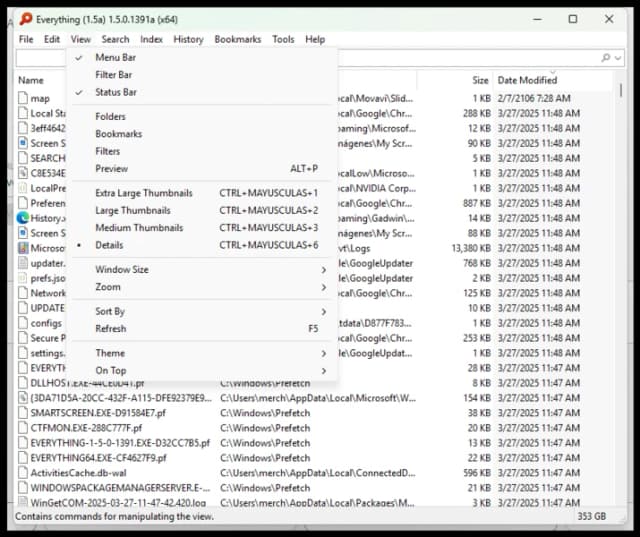This screenshot has height=537, width=640.
Task: Click the icon beside updater. file row
Action: (23, 263)
